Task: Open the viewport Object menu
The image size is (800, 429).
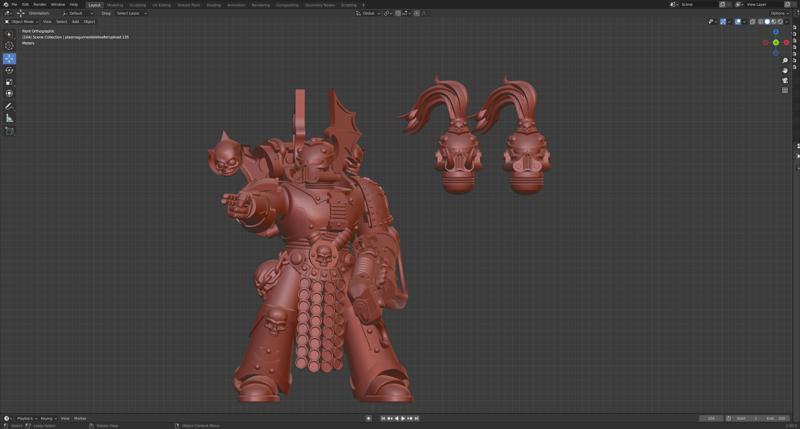Action: (89, 21)
